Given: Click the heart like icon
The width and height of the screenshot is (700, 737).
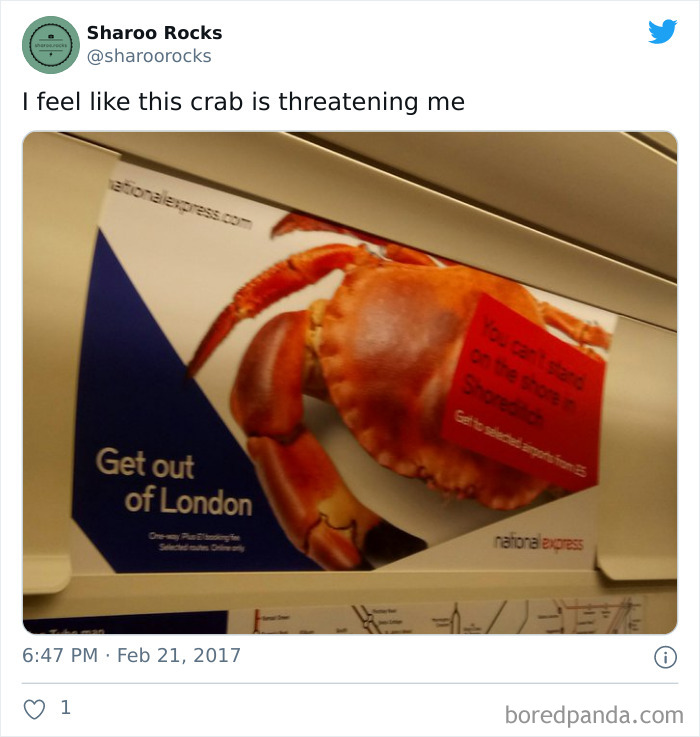Looking at the screenshot, I should pyautogui.click(x=34, y=709).
